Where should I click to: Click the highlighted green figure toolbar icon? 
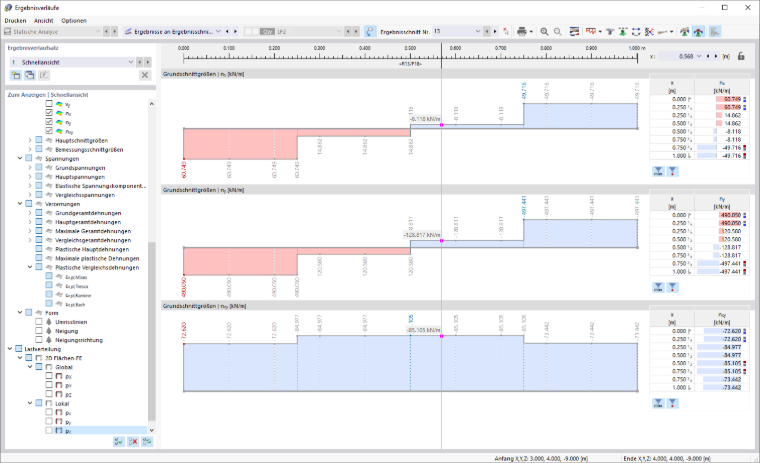point(698,32)
